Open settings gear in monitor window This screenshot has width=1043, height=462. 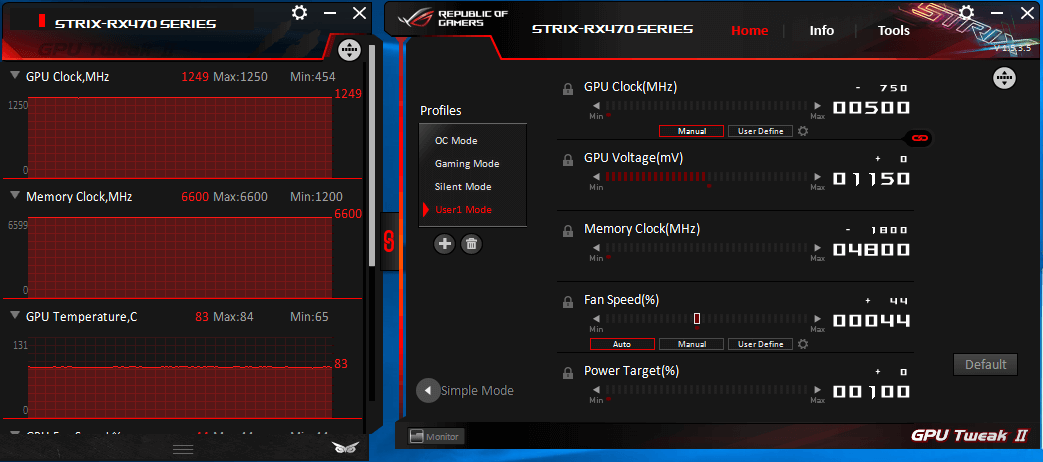pyautogui.click(x=299, y=13)
